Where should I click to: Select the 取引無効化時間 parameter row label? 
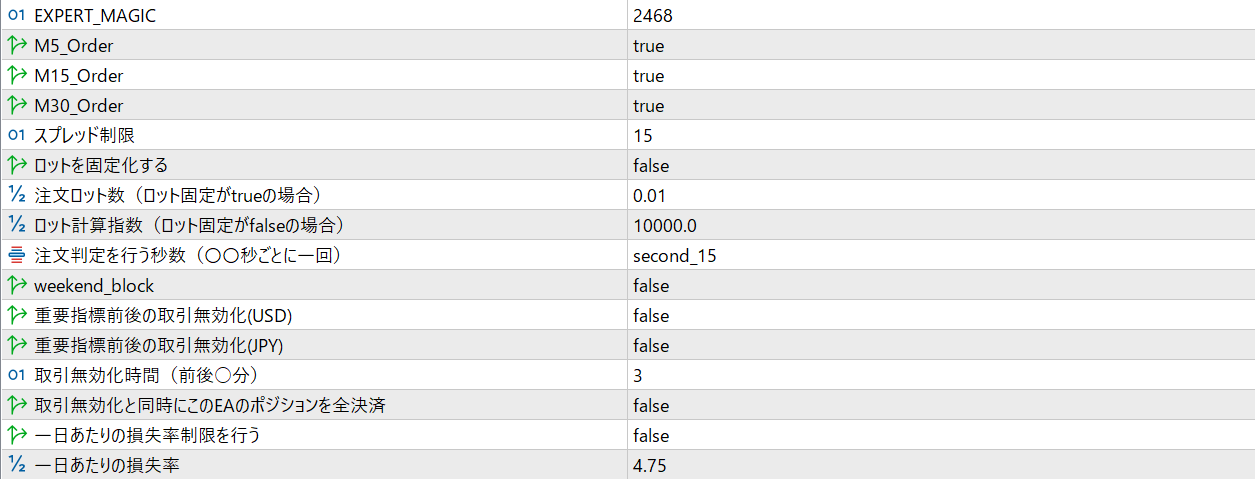(146, 376)
